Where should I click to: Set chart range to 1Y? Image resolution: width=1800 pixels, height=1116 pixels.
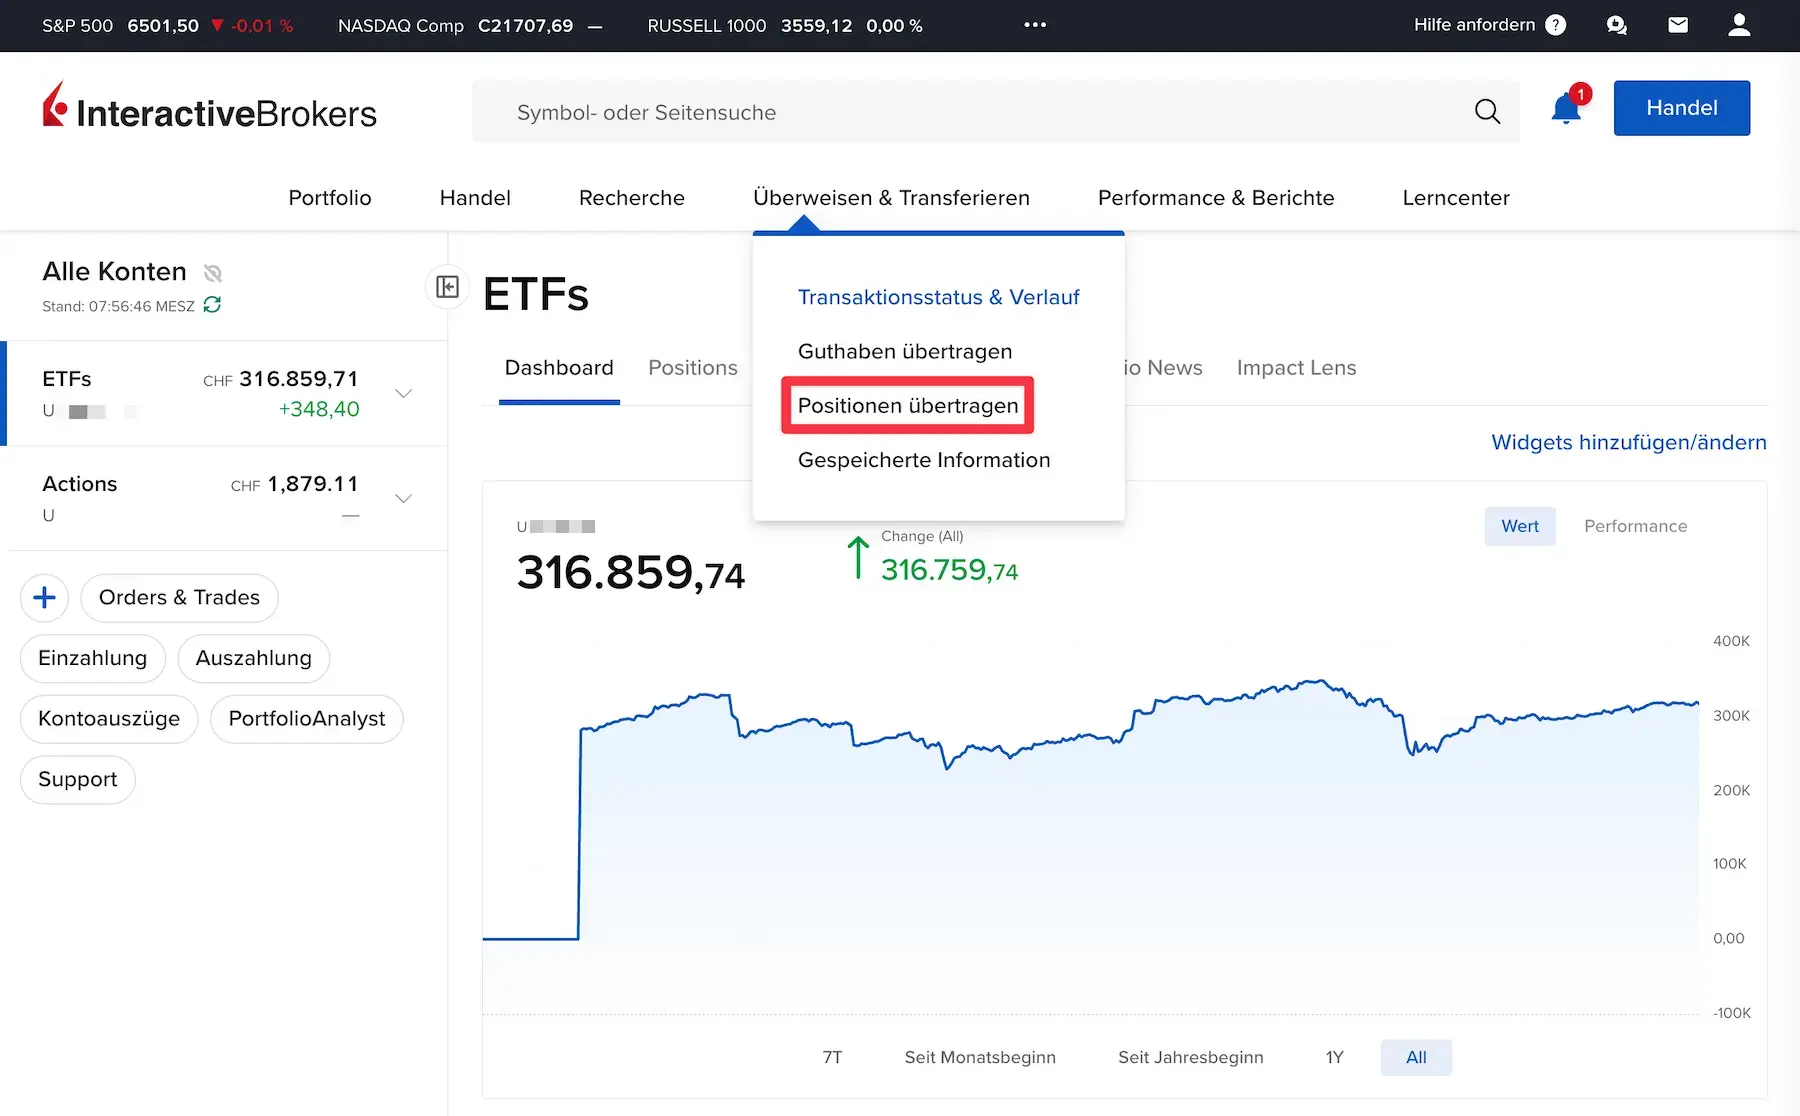tap(1334, 1057)
